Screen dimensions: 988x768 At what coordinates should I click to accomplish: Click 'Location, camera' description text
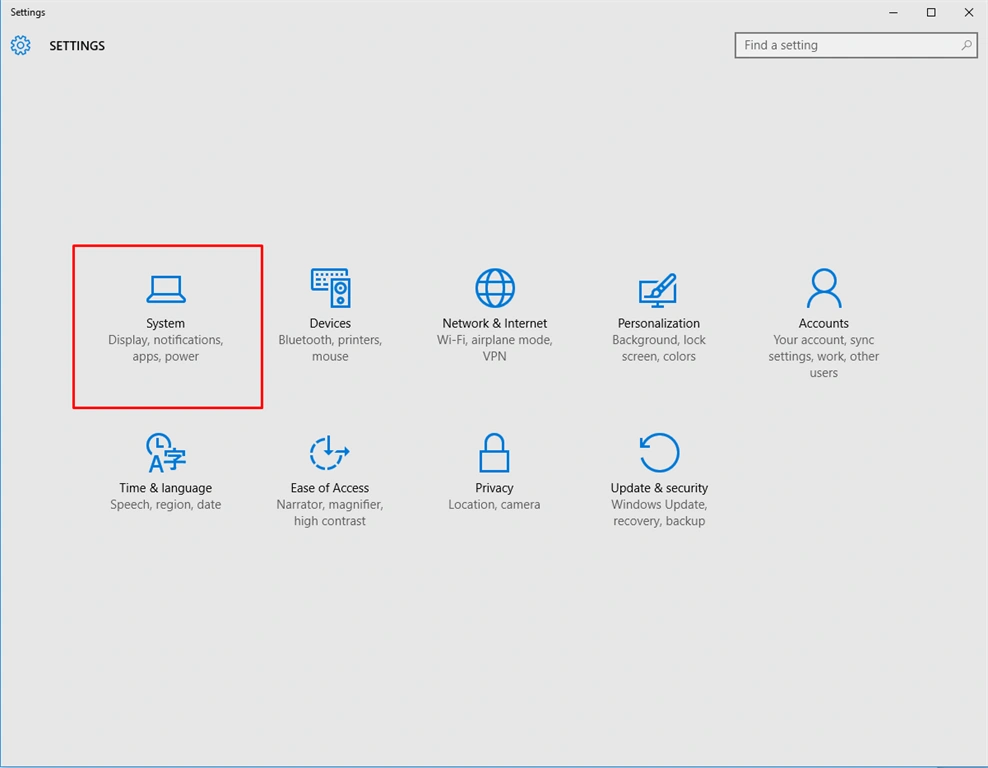[494, 504]
